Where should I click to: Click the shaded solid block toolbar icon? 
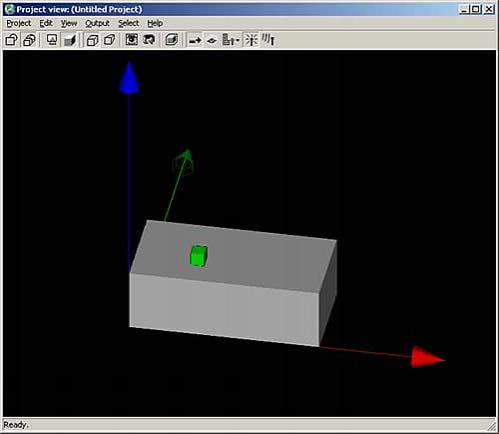(70, 40)
